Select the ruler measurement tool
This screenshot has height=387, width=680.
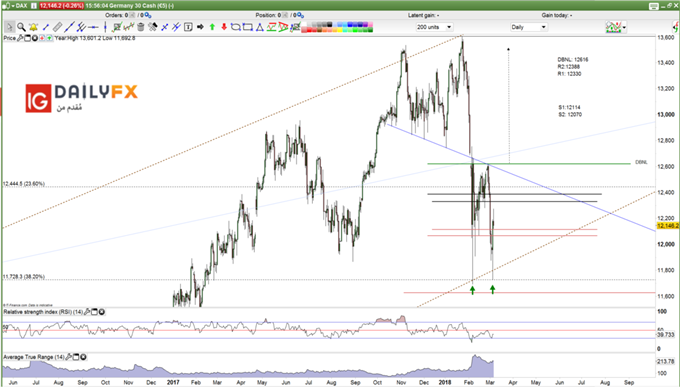(58, 27)
